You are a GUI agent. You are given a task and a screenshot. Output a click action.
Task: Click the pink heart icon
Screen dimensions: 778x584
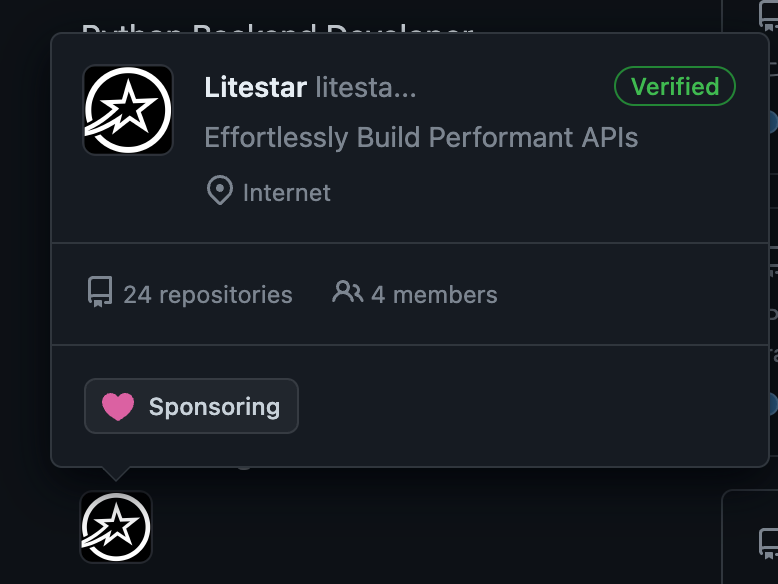pos(118,407)
